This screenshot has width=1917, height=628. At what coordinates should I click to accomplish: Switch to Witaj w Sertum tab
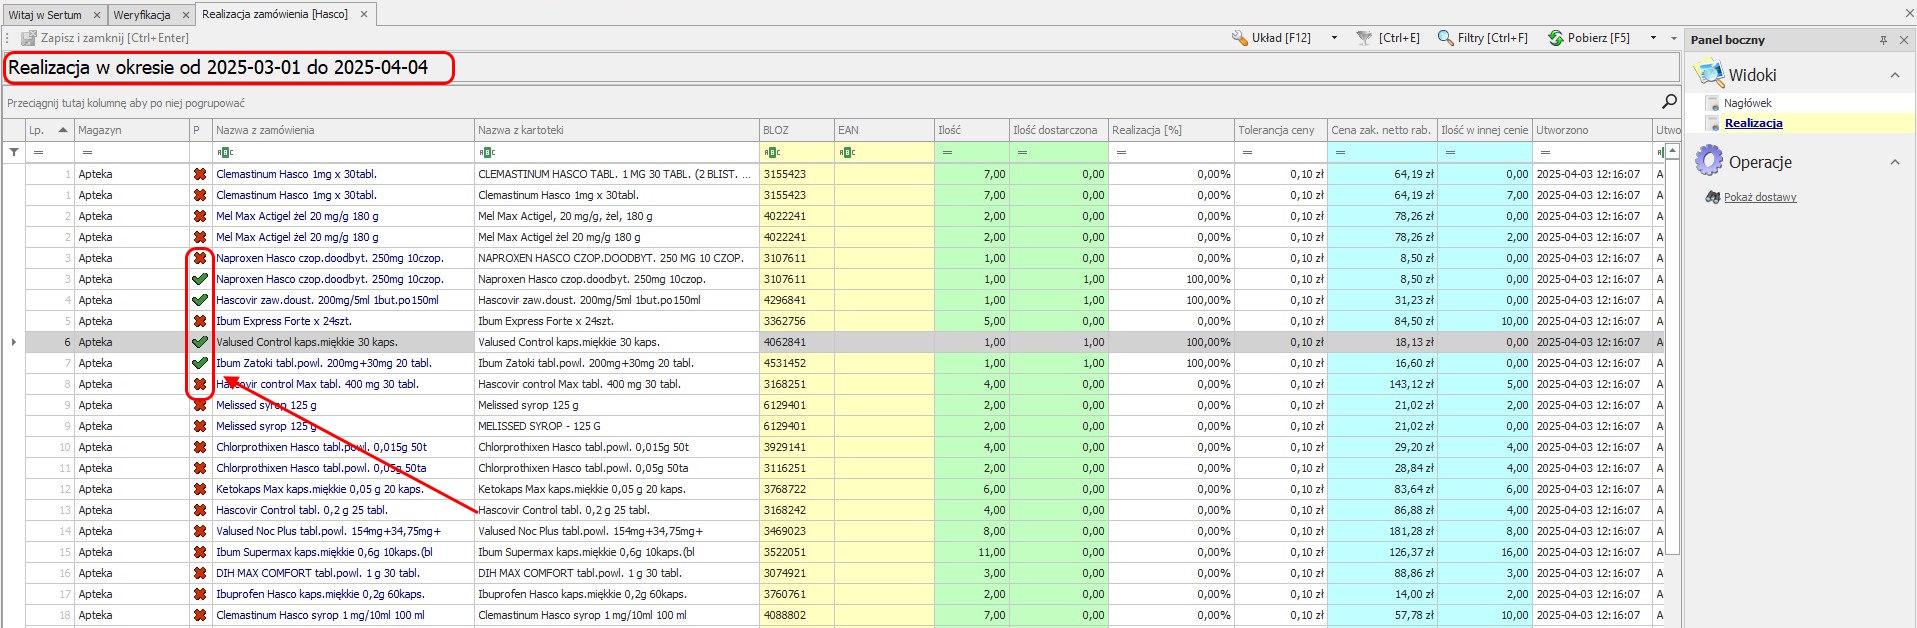[x=45, y=15]
